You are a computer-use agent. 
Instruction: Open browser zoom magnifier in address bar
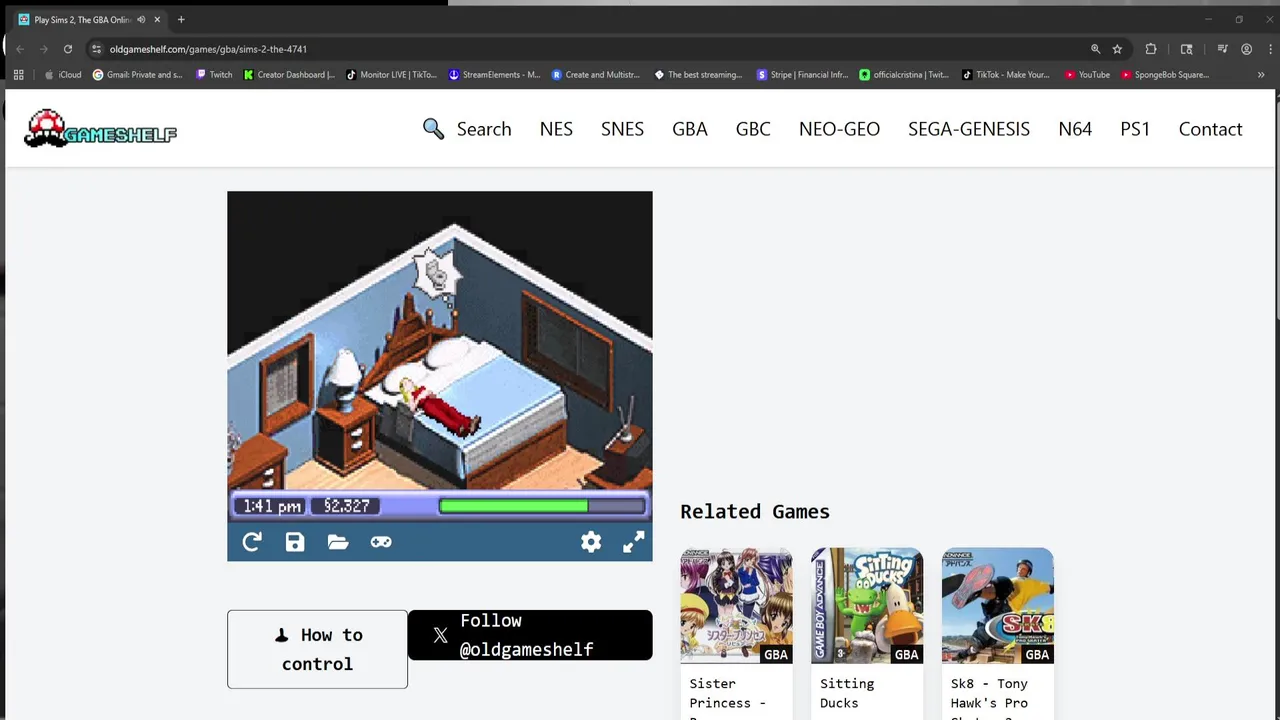pyautogui.click(x=1095, y=49)
